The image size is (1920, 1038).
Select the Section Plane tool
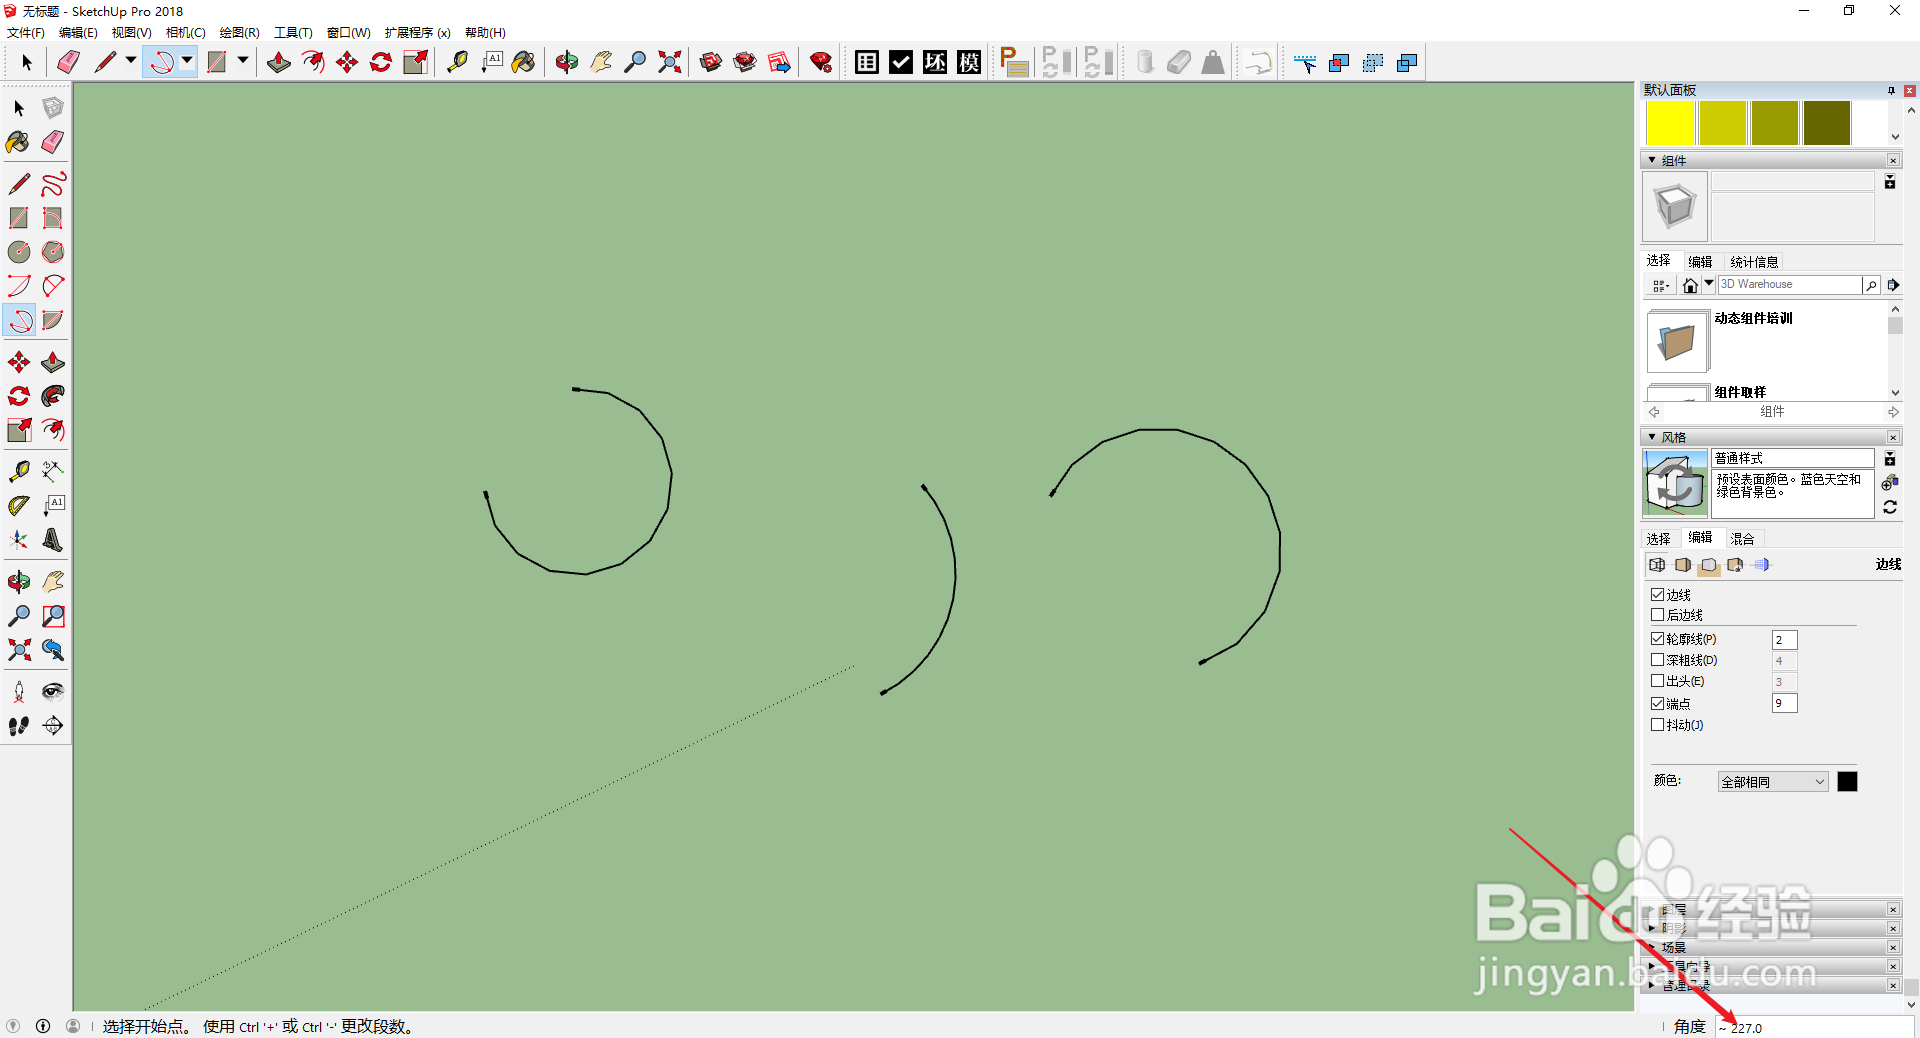53,726
